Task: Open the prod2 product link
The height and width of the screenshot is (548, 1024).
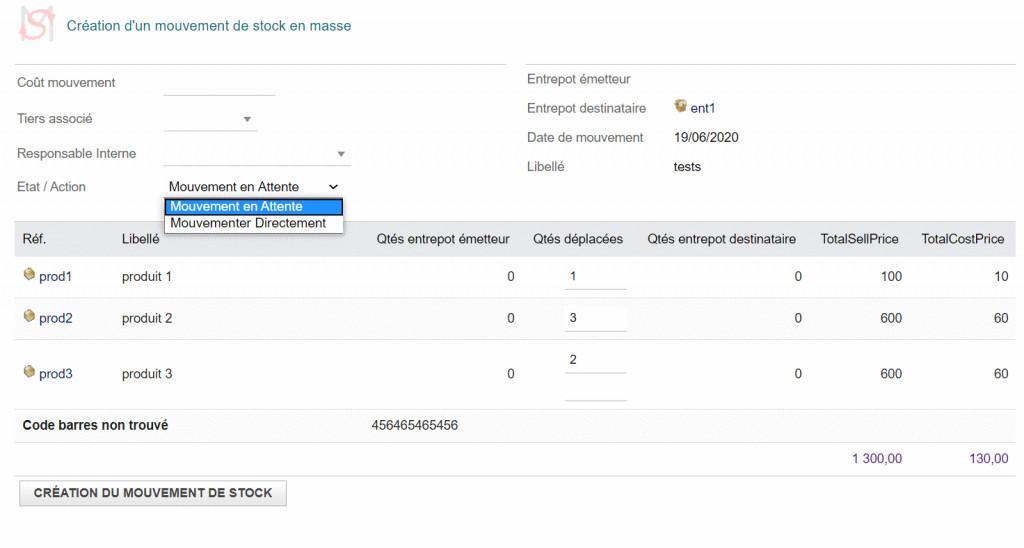Action: (56, 318)
